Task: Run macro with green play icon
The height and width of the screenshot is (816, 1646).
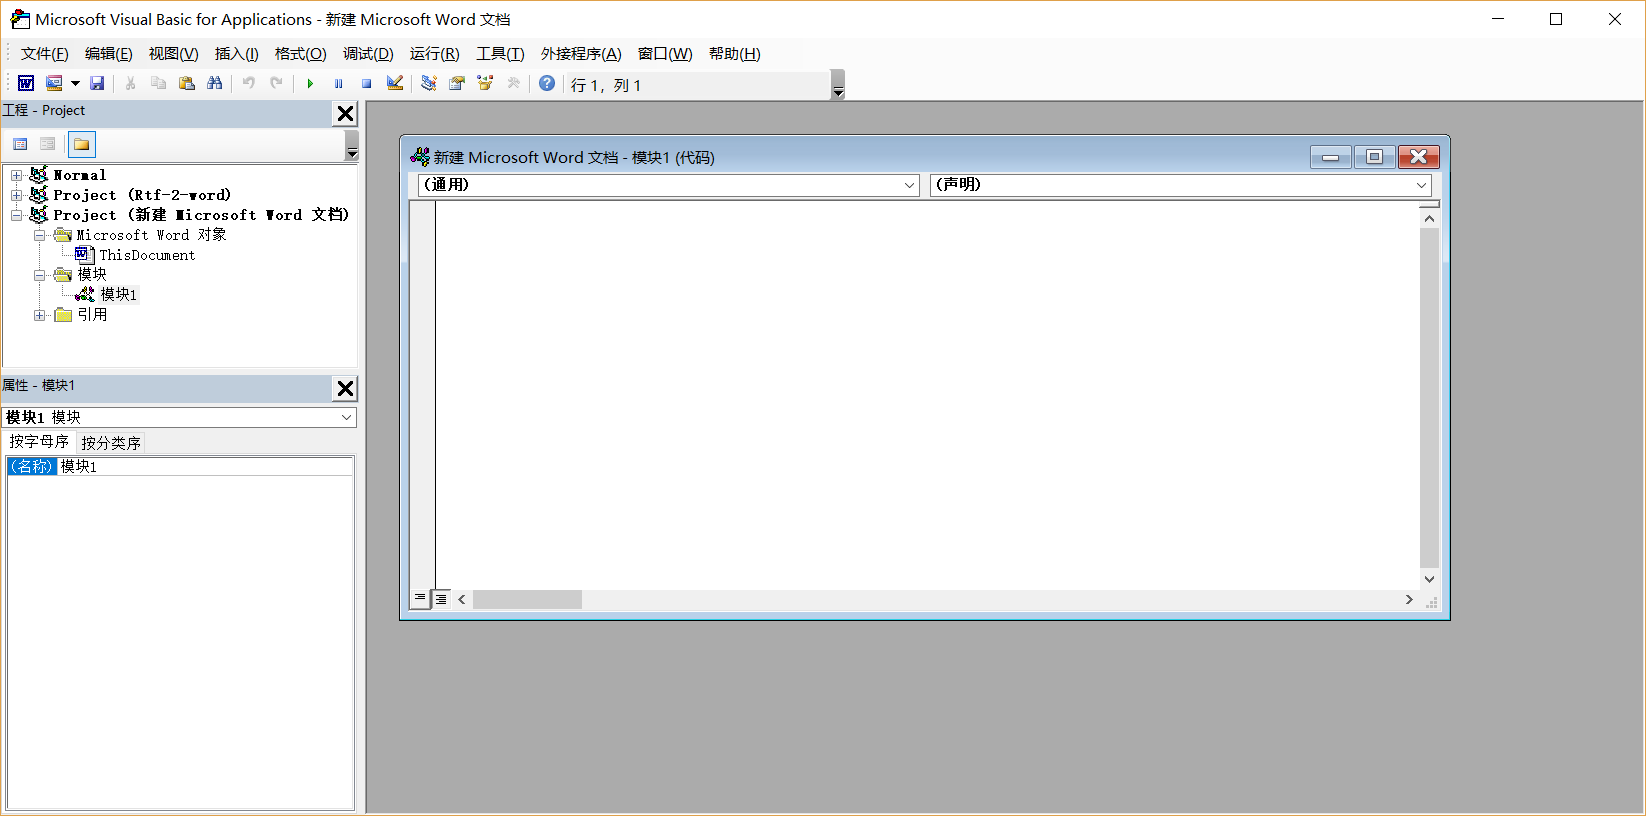Action: click(x=310, y=83)
